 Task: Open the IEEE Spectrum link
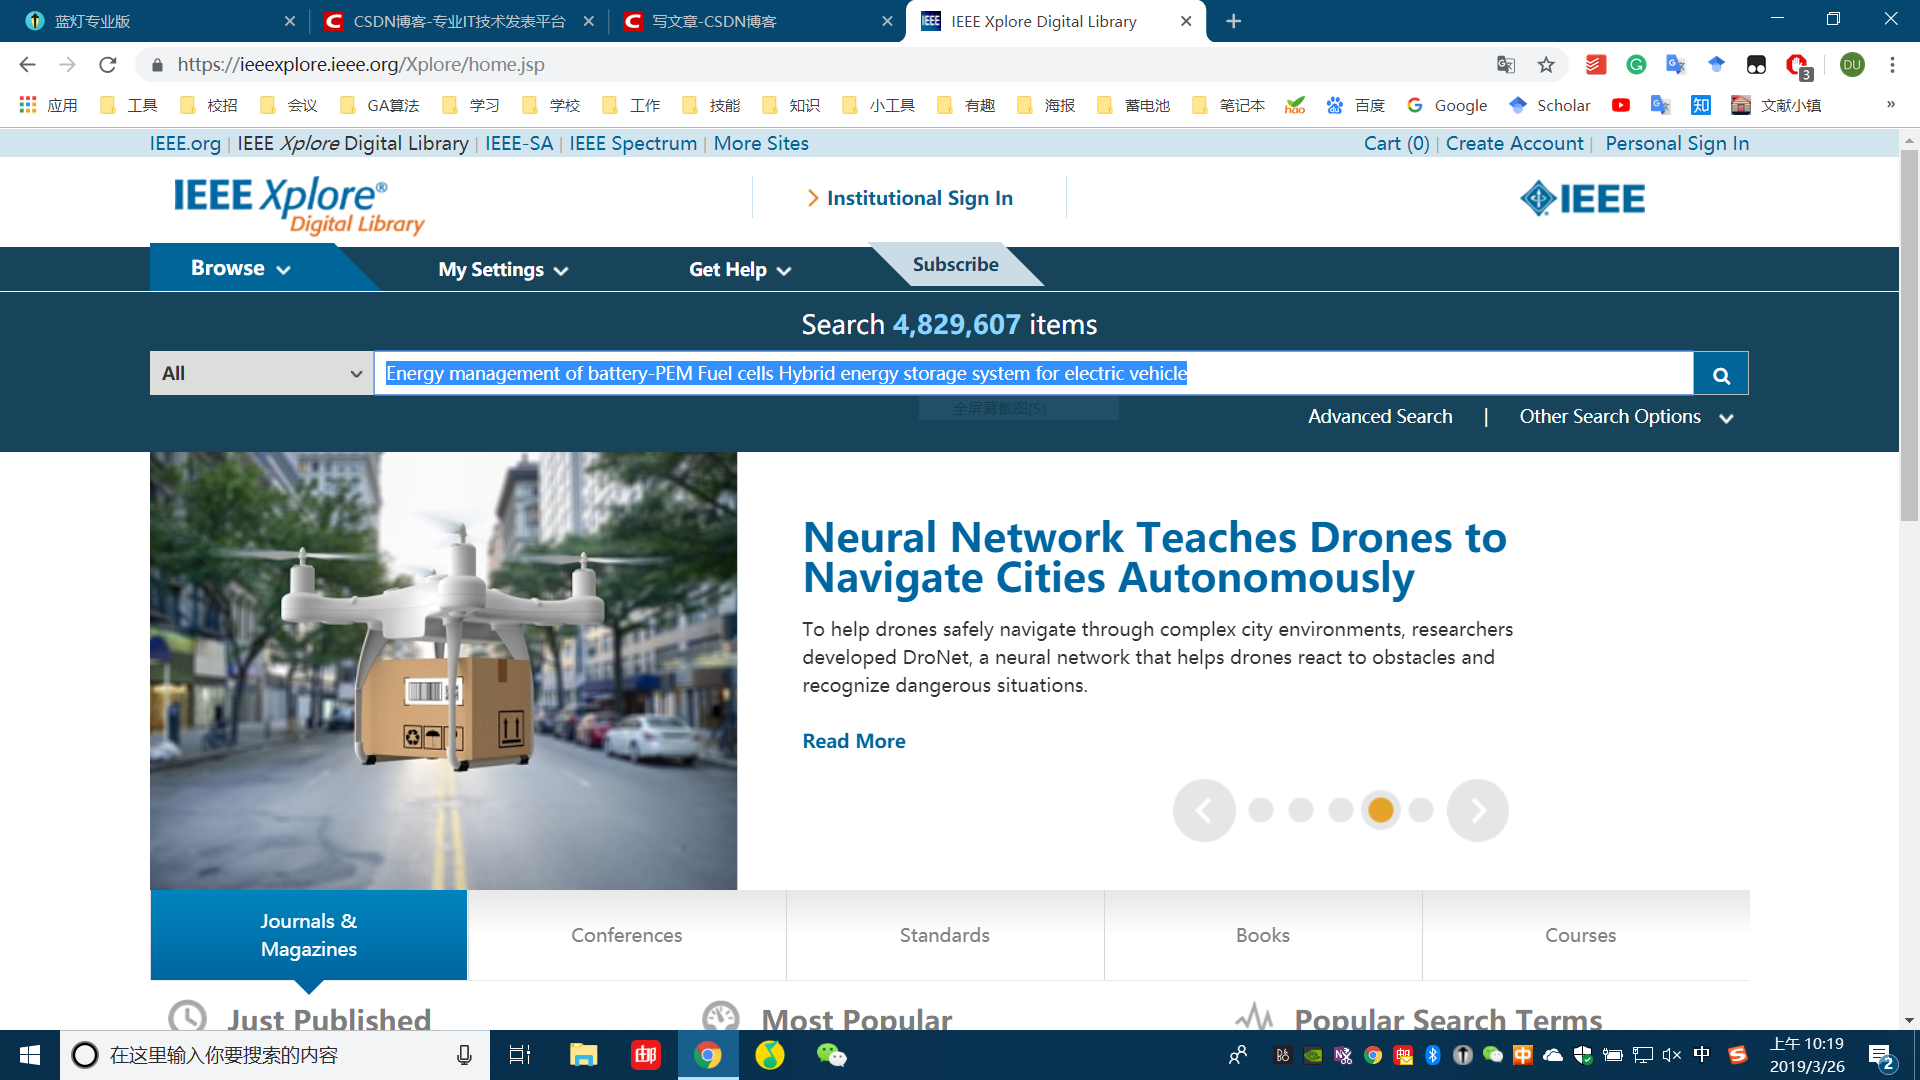[633, 143]
